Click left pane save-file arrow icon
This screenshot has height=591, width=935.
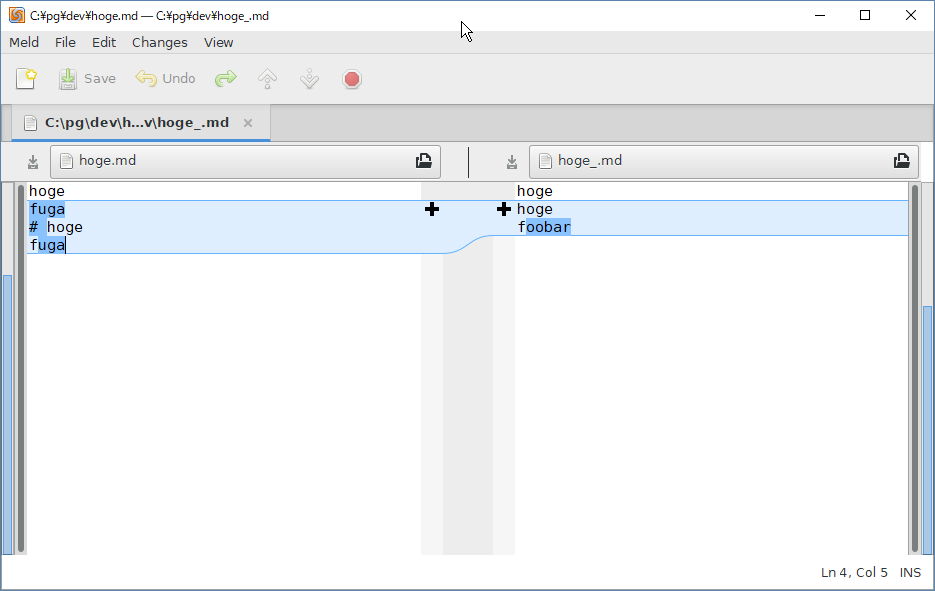click(33, 161)
